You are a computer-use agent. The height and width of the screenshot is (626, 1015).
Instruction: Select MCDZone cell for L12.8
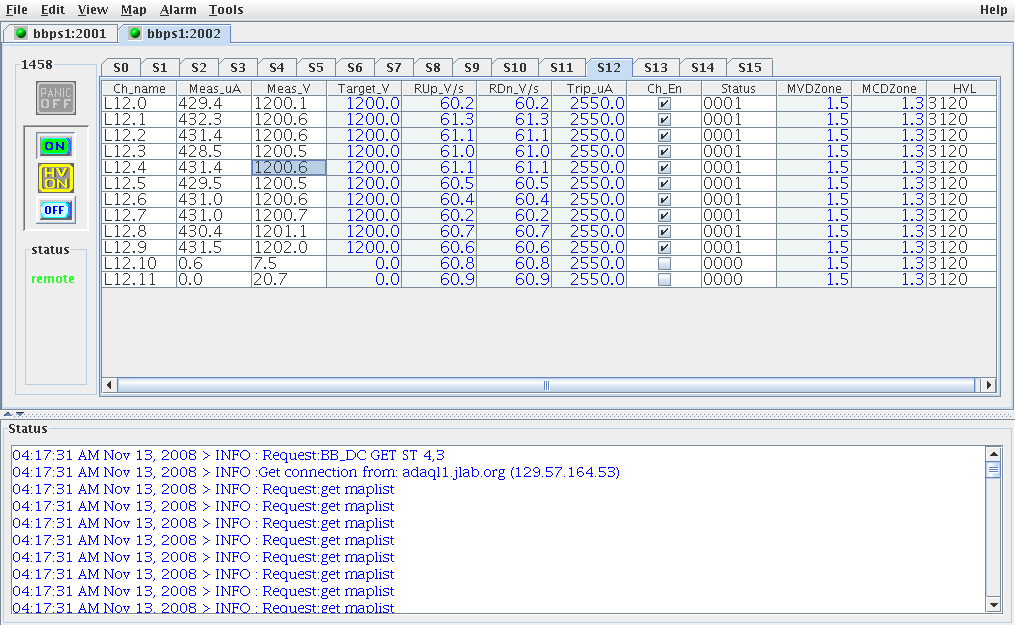point(889,232)
